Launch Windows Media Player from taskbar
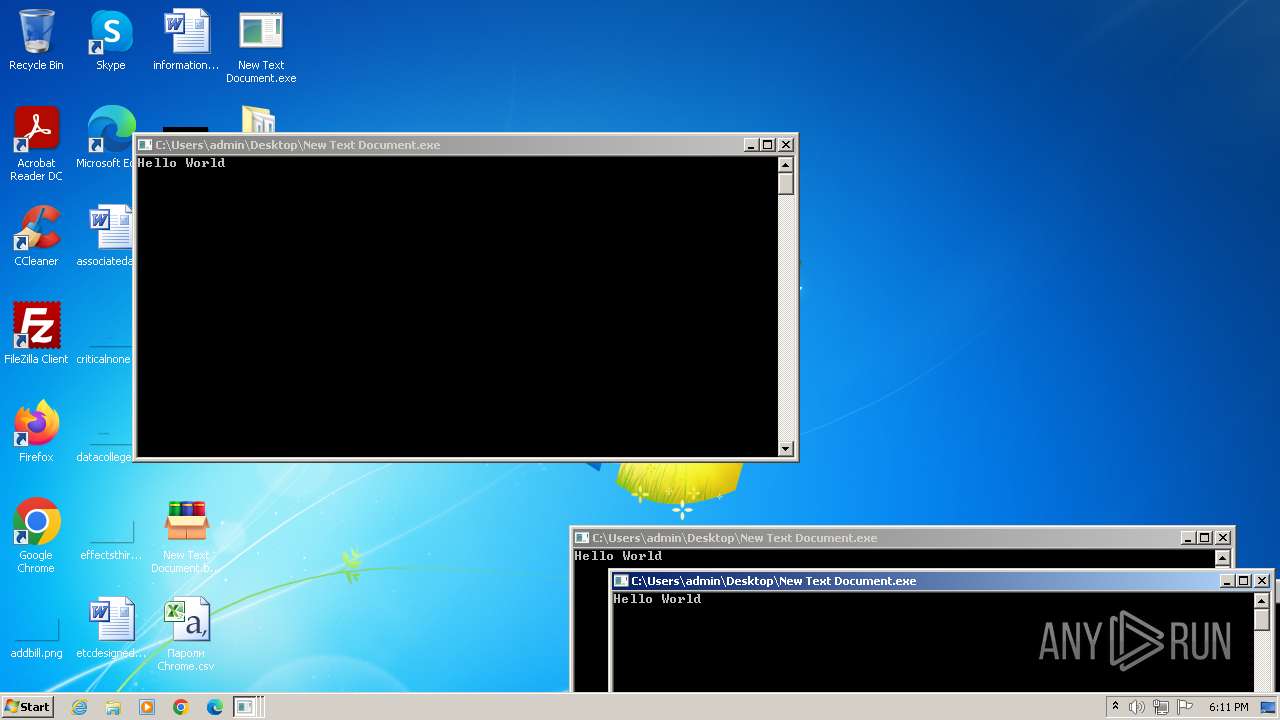The height and width of the screenshot is (720, 1280). tap(147, 707)
